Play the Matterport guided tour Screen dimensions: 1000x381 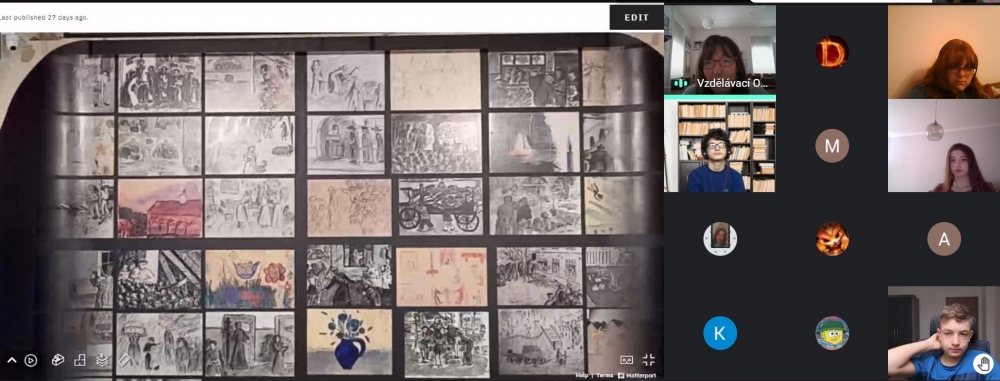[x=31, y=361]
